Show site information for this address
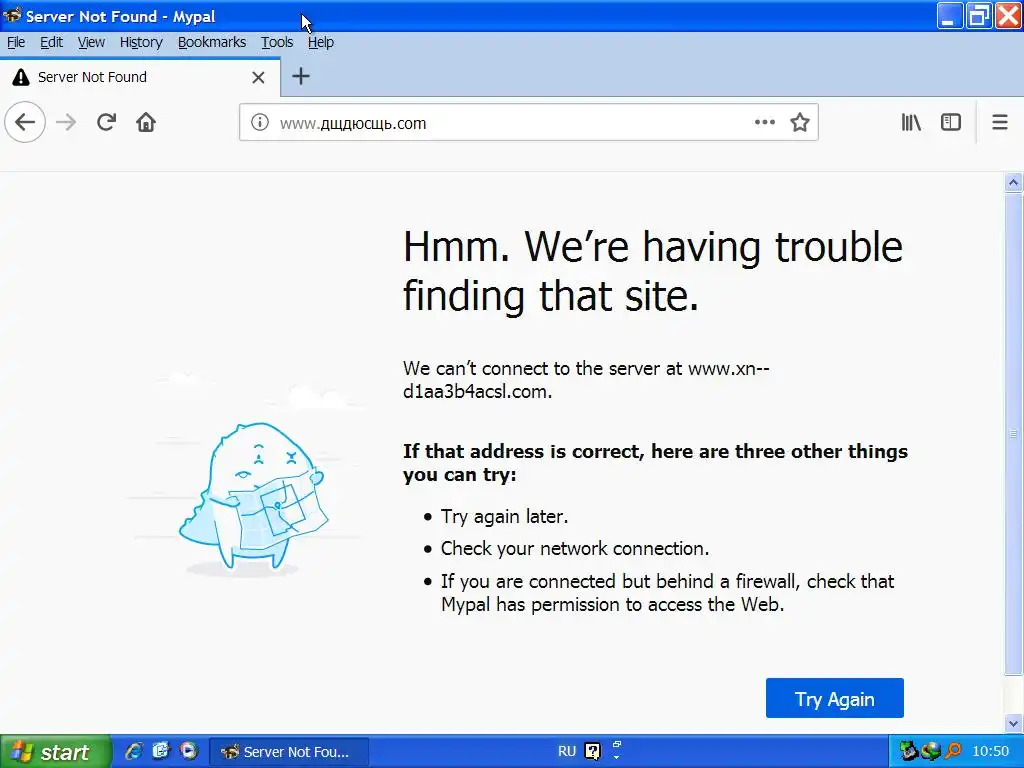The height and width of the screenshot is (768, 1024). (x=259, y=122)
